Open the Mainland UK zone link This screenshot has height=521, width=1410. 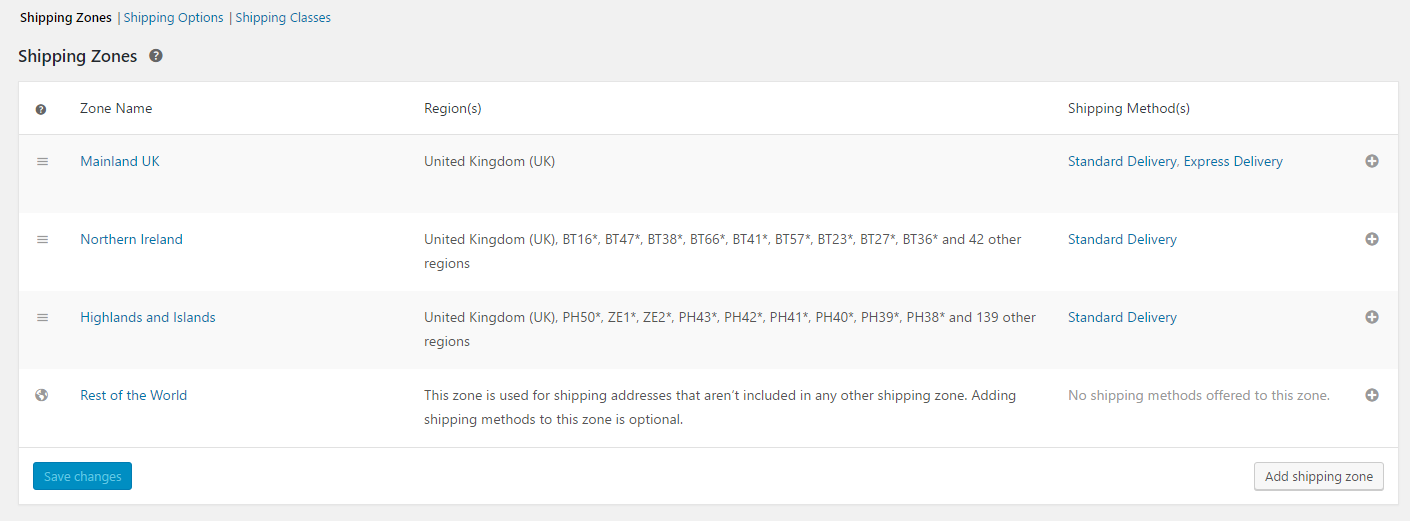120,161
